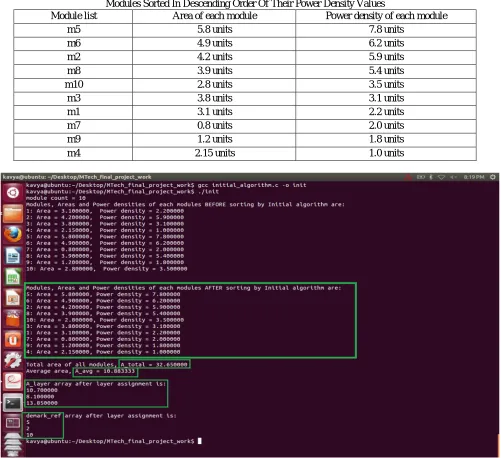Click the terminal prompt cursor on last line
Screen dimensions: 501x458
click(200, 441)
